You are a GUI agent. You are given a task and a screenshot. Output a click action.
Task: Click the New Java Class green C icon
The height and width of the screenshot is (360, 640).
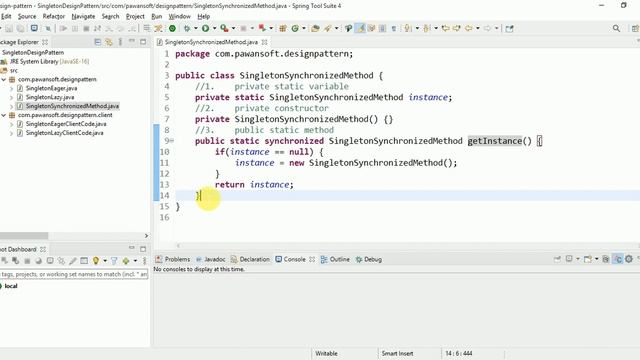[x=295, y=28]
